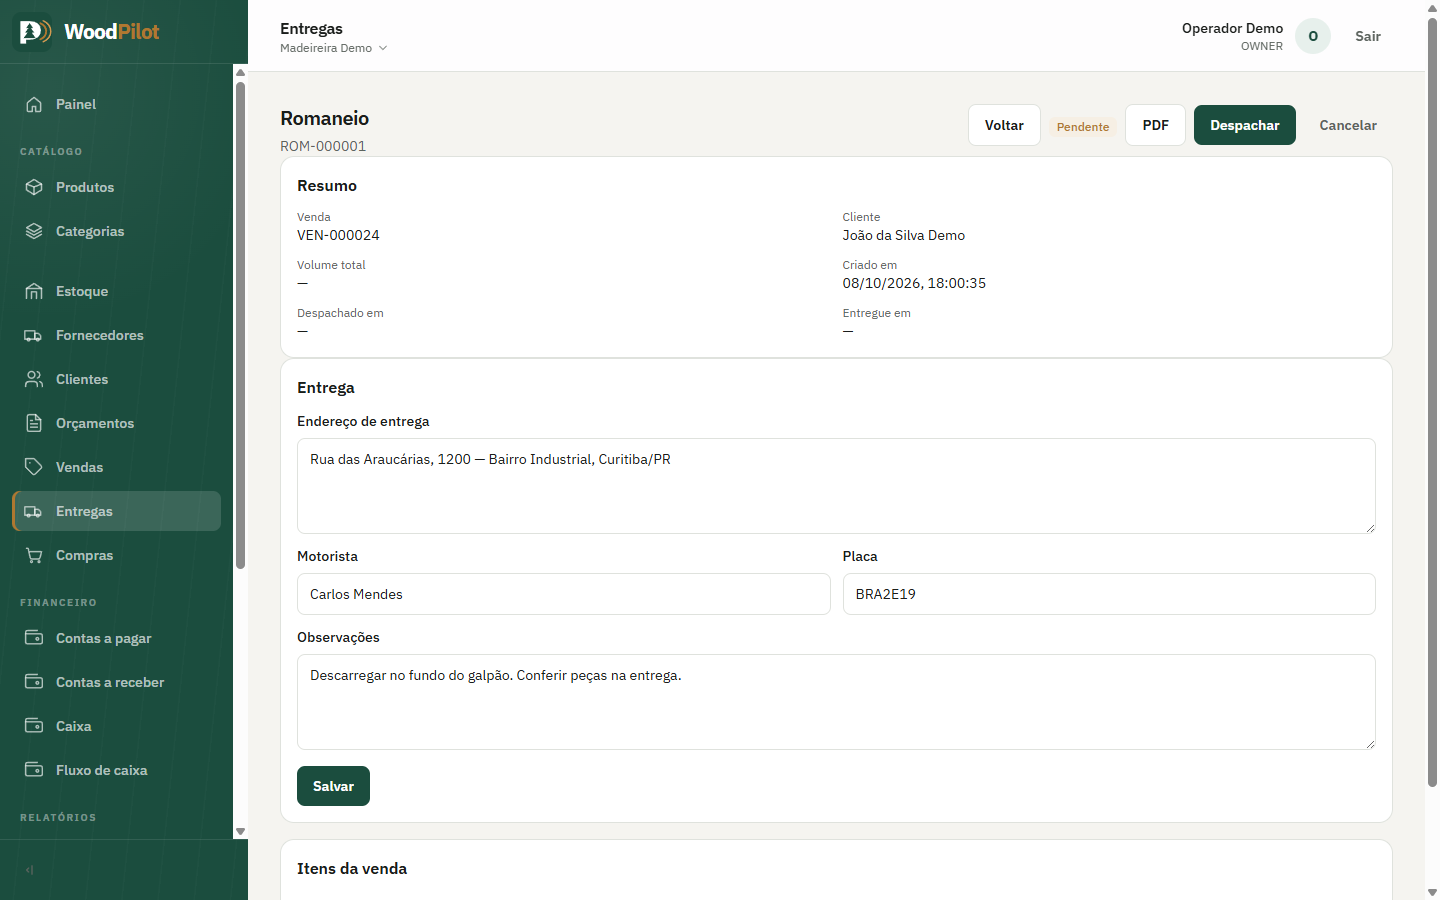
Task: Collapse the sidebar with the bottom arrow icon
Action: coord(30,870)
